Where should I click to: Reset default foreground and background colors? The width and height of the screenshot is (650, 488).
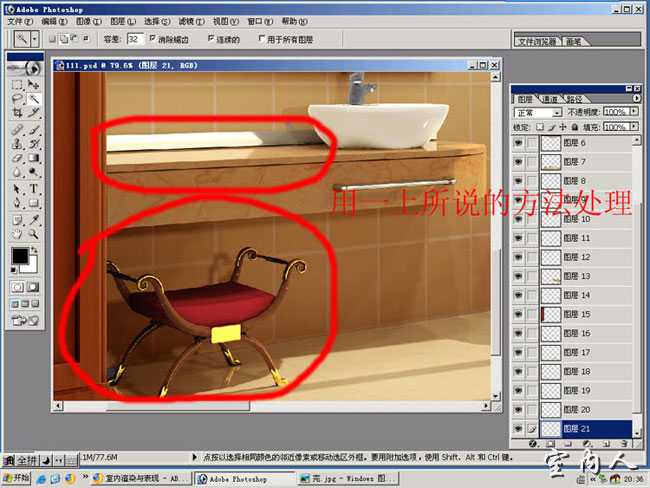point(14,270)
